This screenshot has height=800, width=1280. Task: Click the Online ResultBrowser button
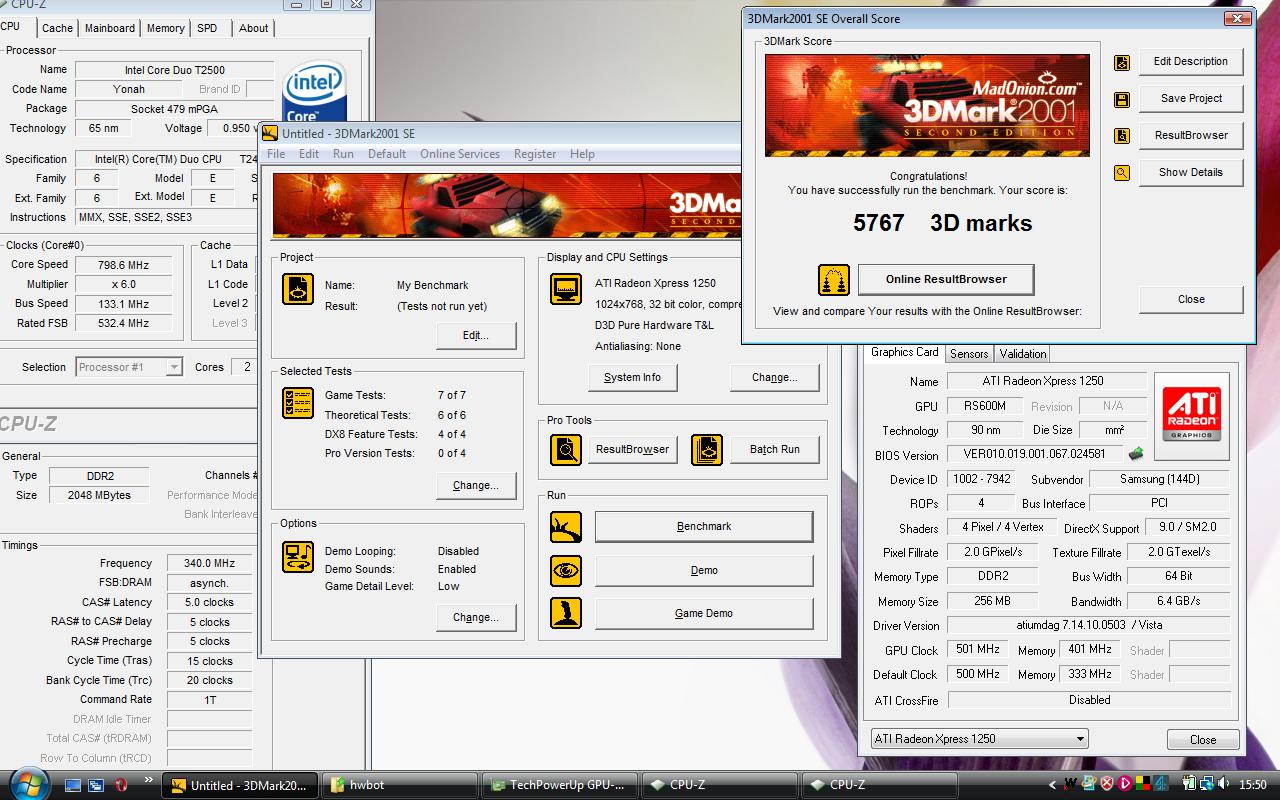pyautogui.click(x=946, y=279)
